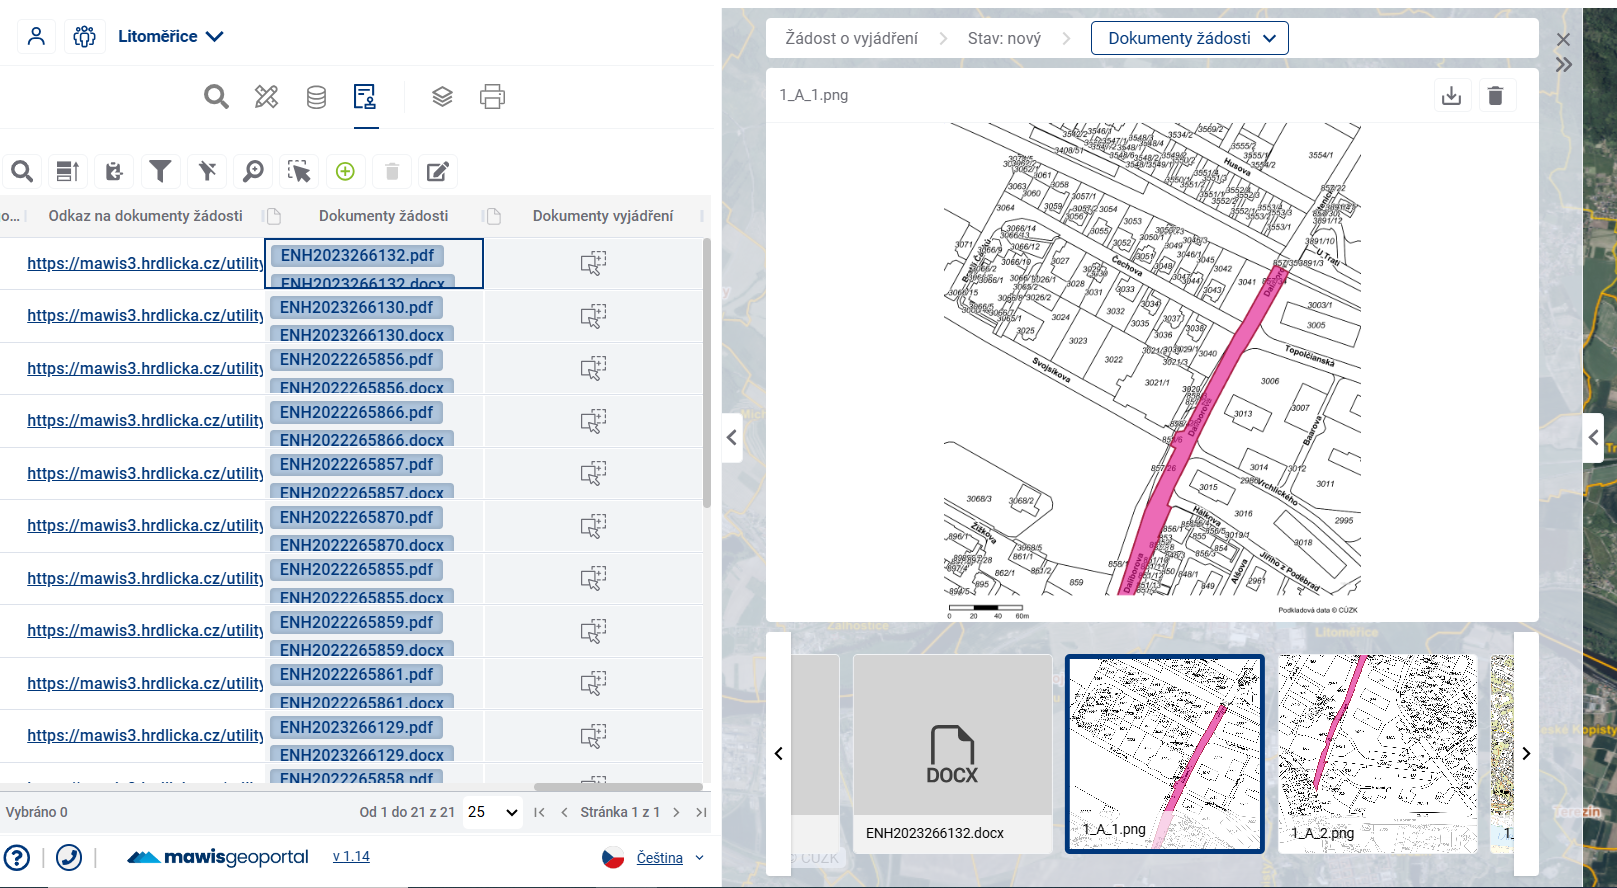1617x888 pixels.
Task: Download the 1_A_1.png document
Action: [x=1451, y=95]
